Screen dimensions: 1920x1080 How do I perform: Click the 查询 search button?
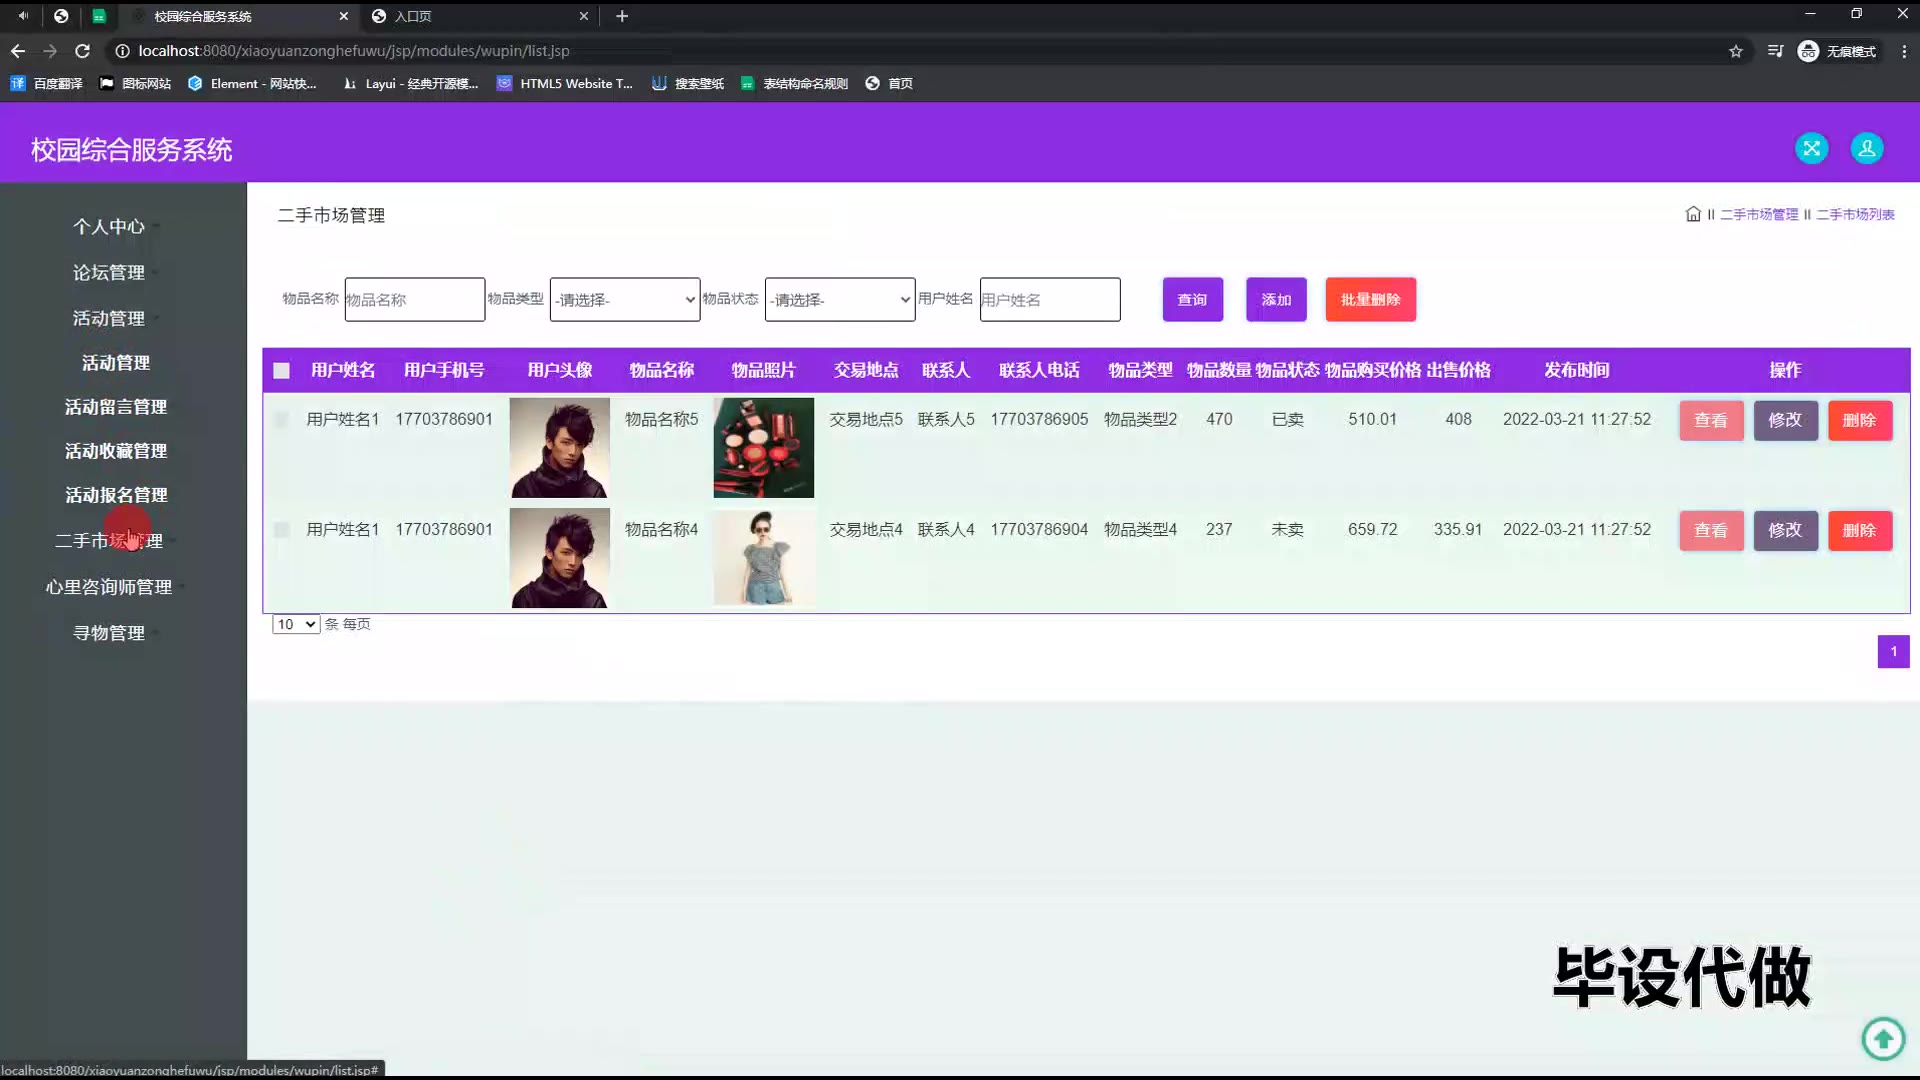(1192, 300)
